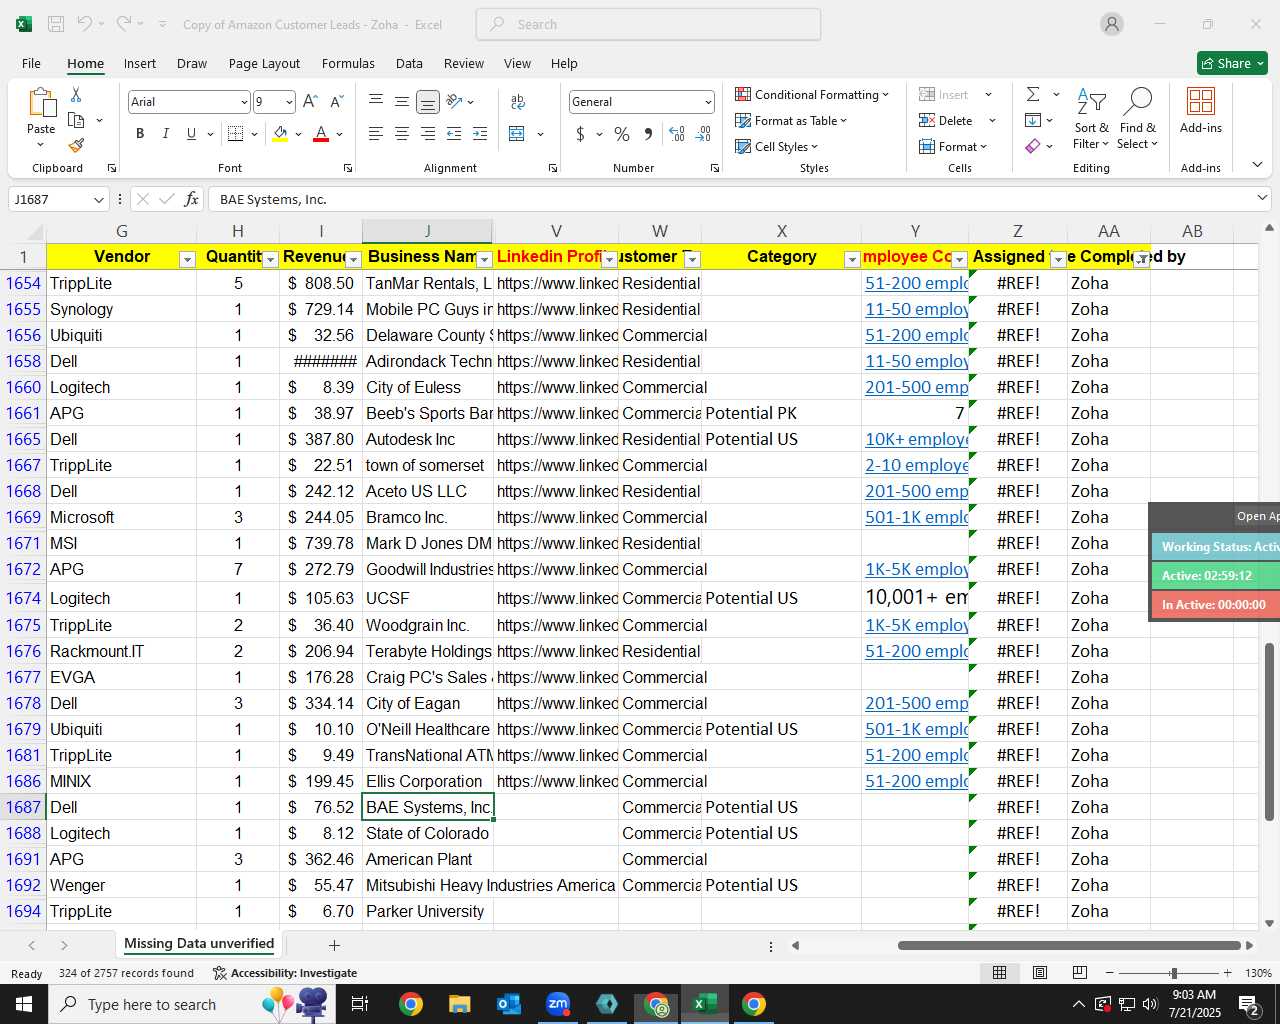
Task: Switch to the Insert tab
Action: tap(140, 63)
